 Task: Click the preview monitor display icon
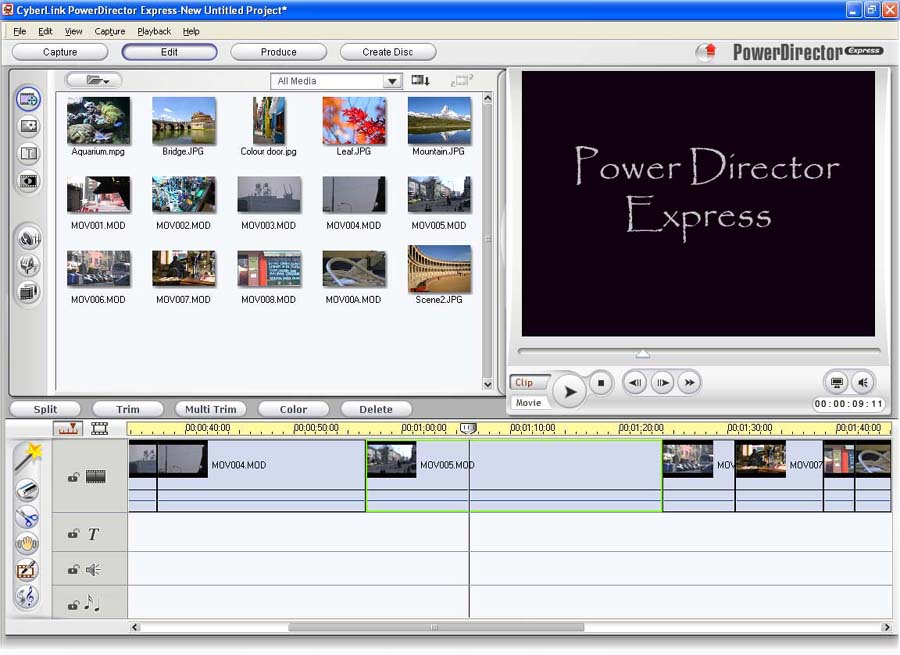(837, 382)
